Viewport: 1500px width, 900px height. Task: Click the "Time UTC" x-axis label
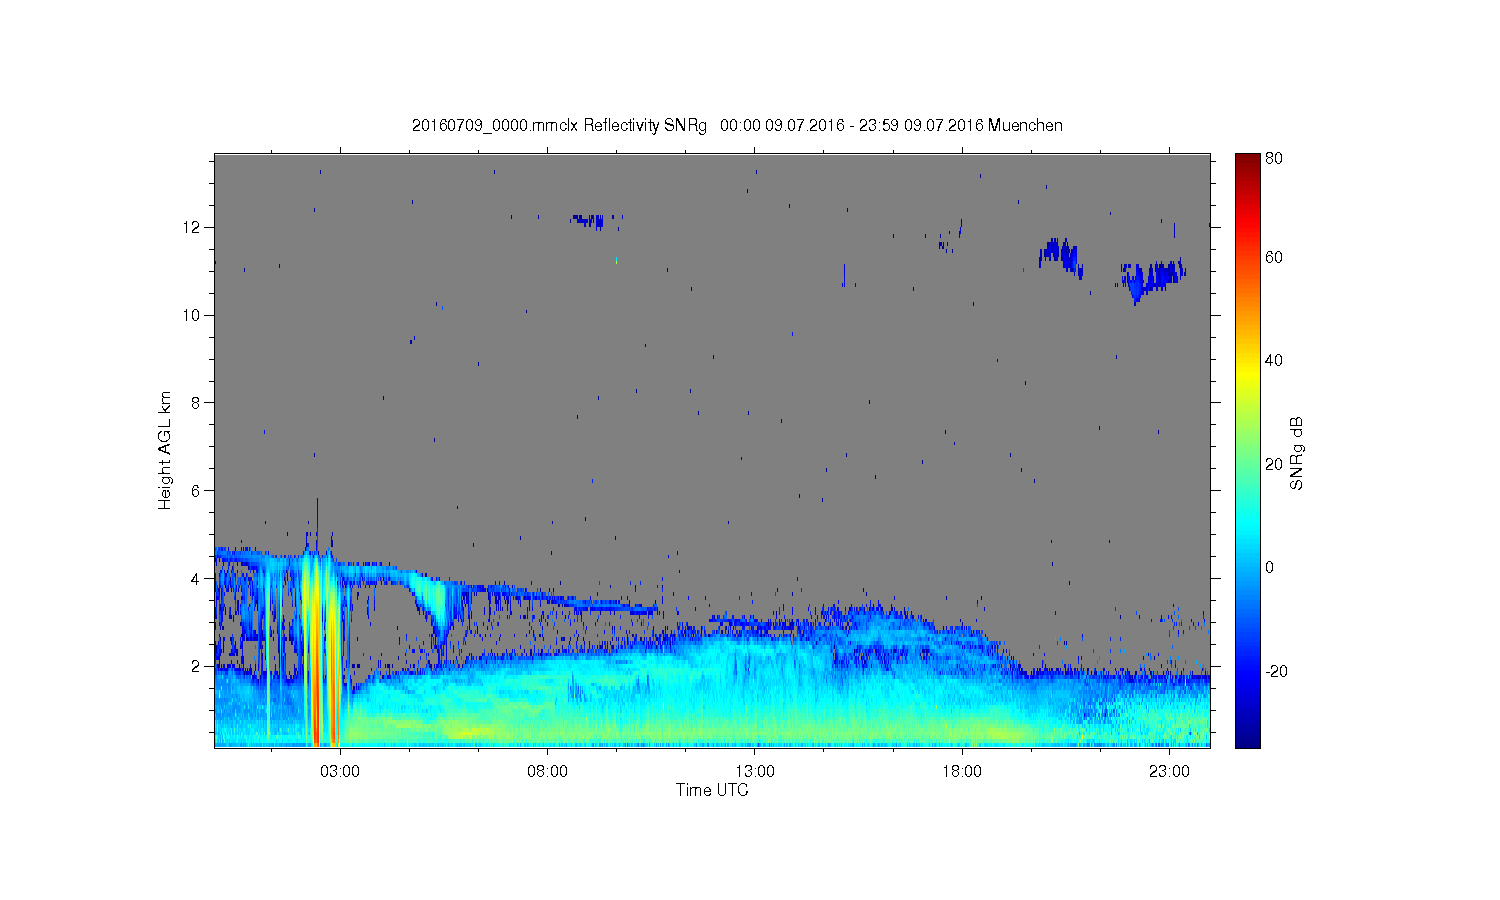click(712, 790)
